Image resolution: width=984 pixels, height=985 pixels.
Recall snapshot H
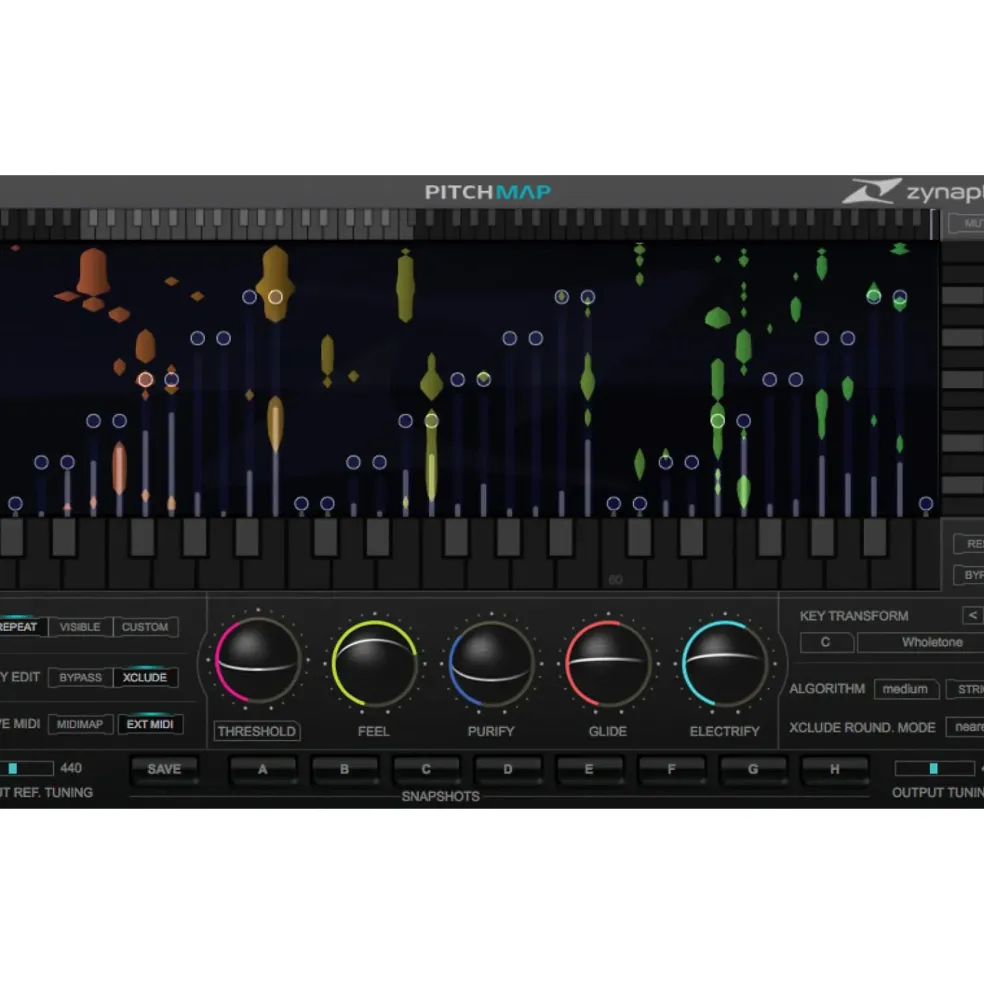(x=834, y=770)
